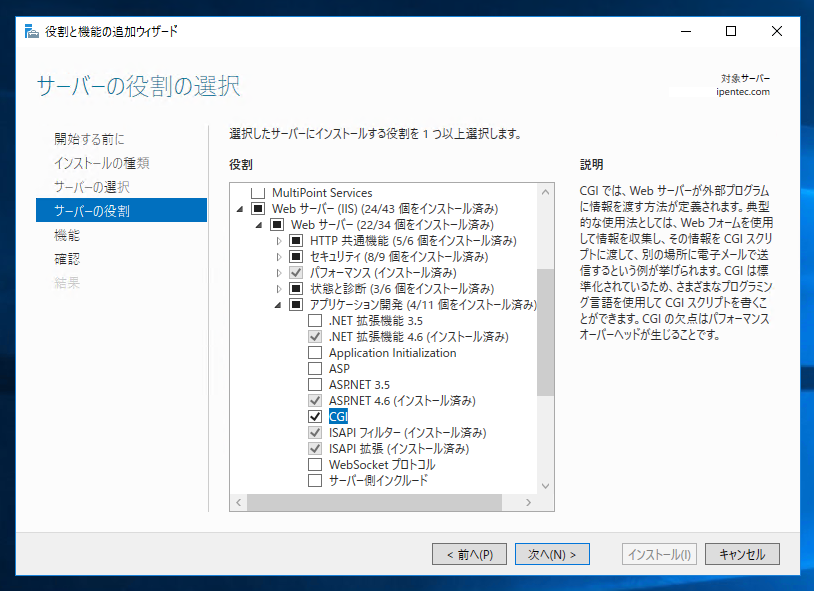Image resolution: width=814 pixels, height=591 pixels.
Task: Maximize the wizard window
Action: 730,31
